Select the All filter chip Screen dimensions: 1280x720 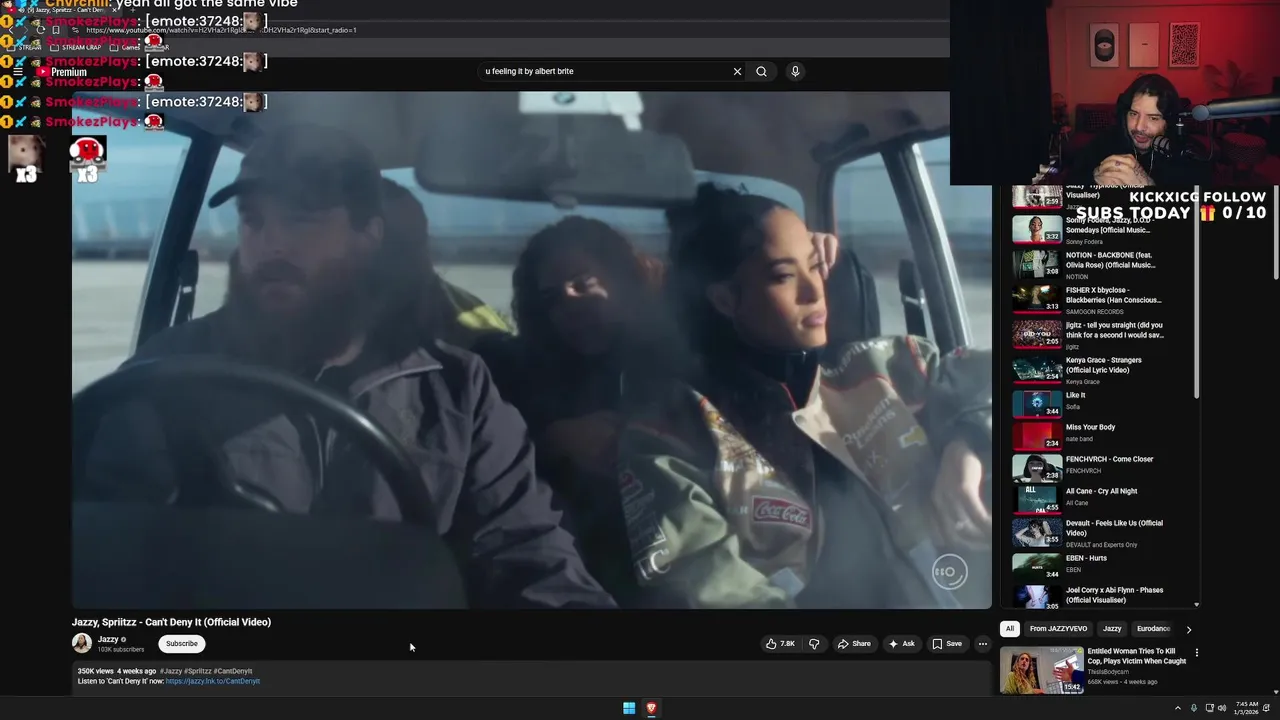pyautogui.click(x=1010, y=629)
